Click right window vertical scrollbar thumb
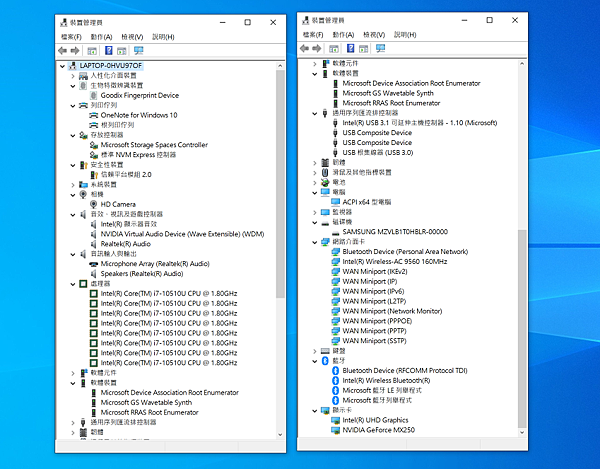This screenshot has height=469, width=600. (522, 328)
